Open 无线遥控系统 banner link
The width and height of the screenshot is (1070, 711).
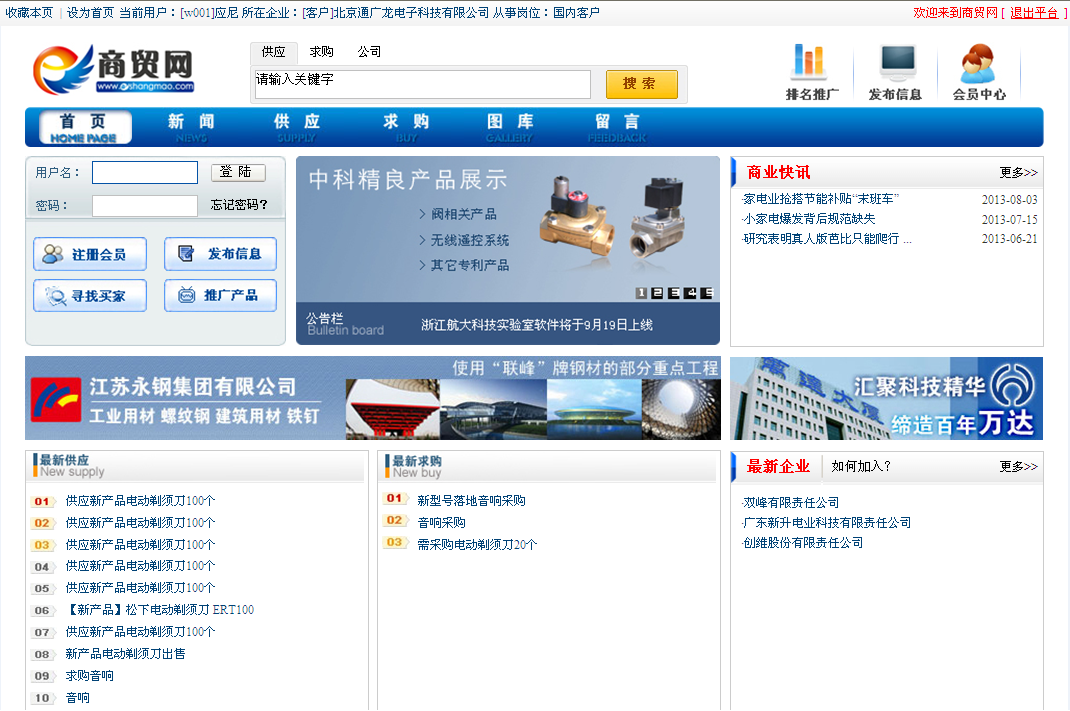469,240
